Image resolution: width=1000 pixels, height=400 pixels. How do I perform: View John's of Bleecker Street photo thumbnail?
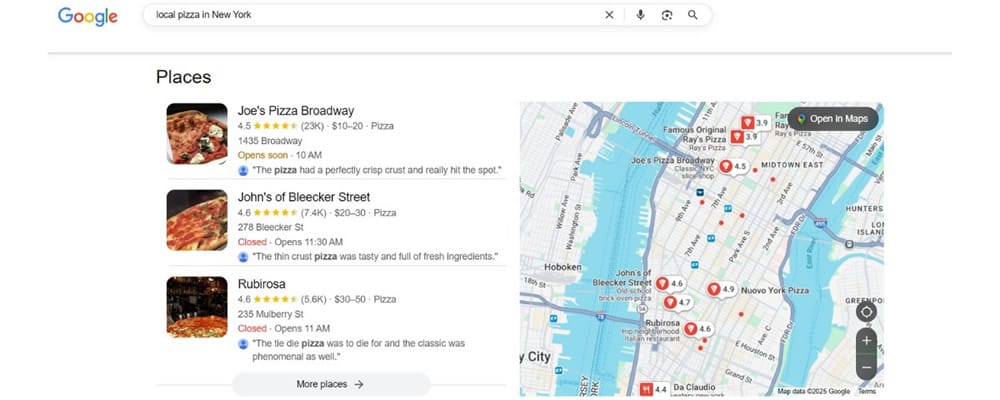(x=197, y=220)
